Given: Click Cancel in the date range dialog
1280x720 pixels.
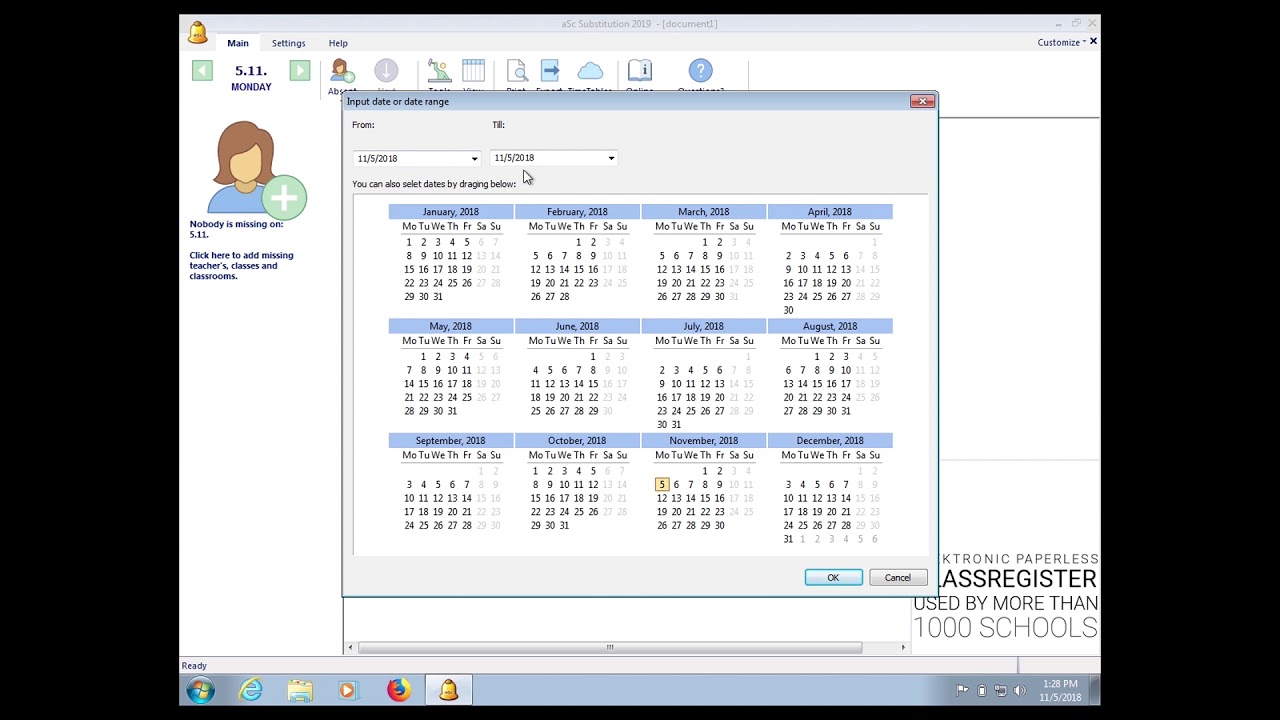Looking at the screenshot, I should pos(898,577).
